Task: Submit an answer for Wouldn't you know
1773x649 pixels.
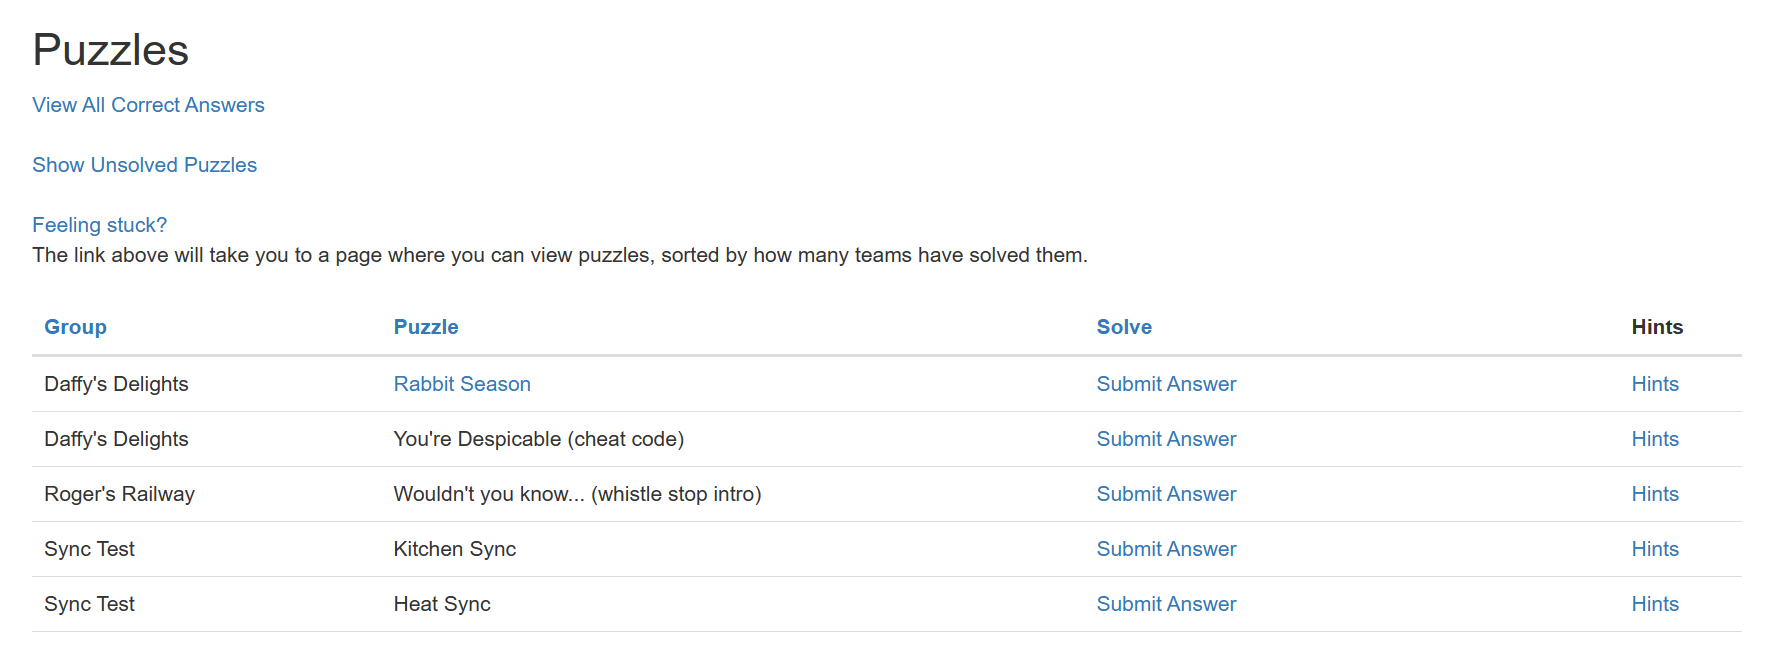Action: point(1166,494)
